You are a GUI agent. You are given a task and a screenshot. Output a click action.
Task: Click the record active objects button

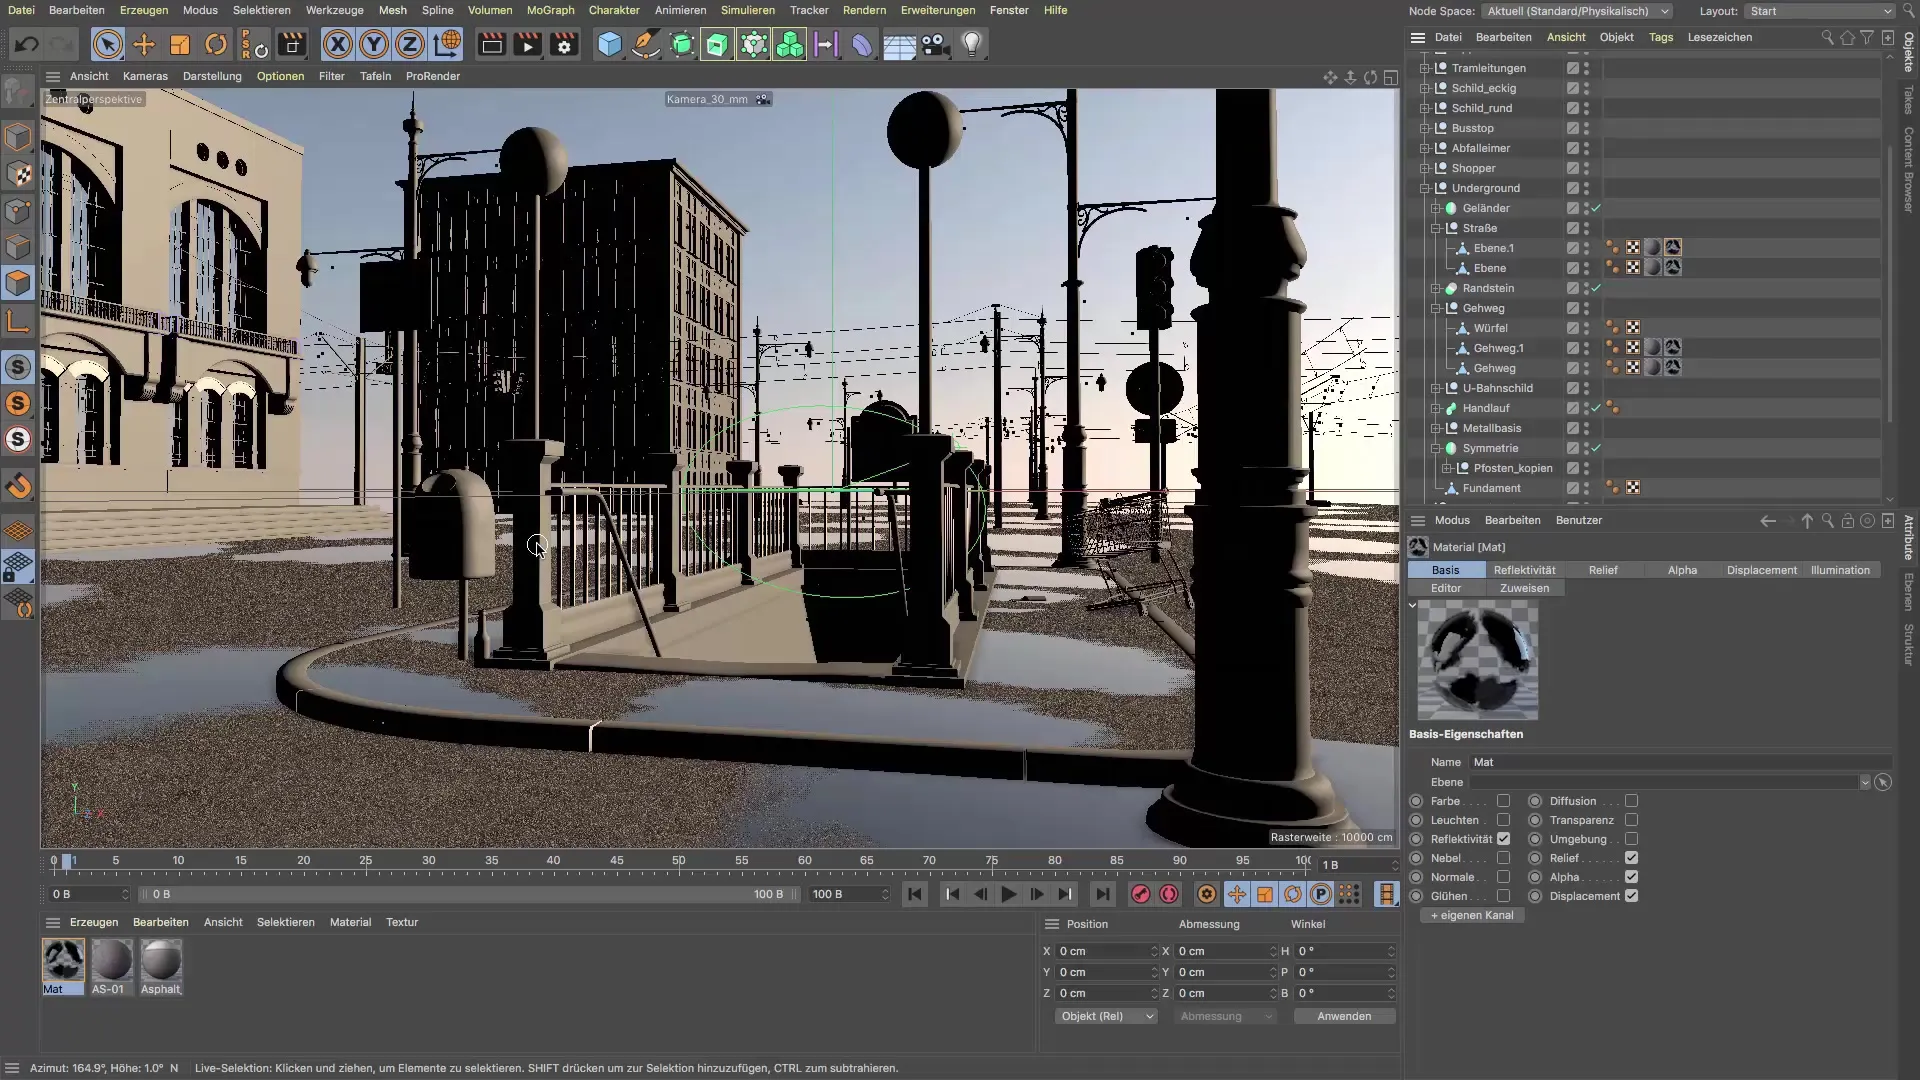click(1140, 894)
